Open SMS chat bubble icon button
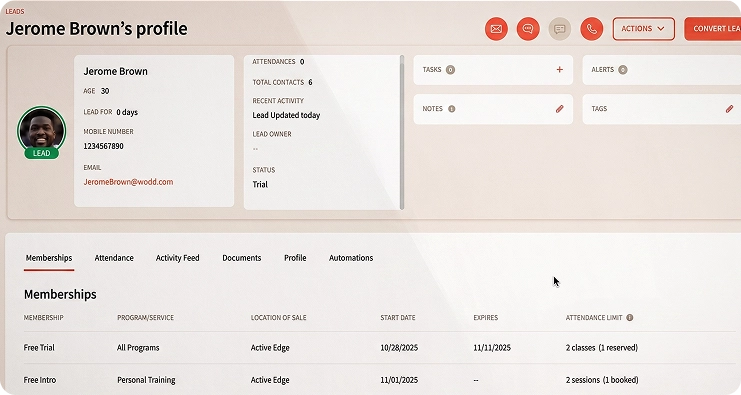Viewport: 741px width, 395px height. (x=528, y=29)
